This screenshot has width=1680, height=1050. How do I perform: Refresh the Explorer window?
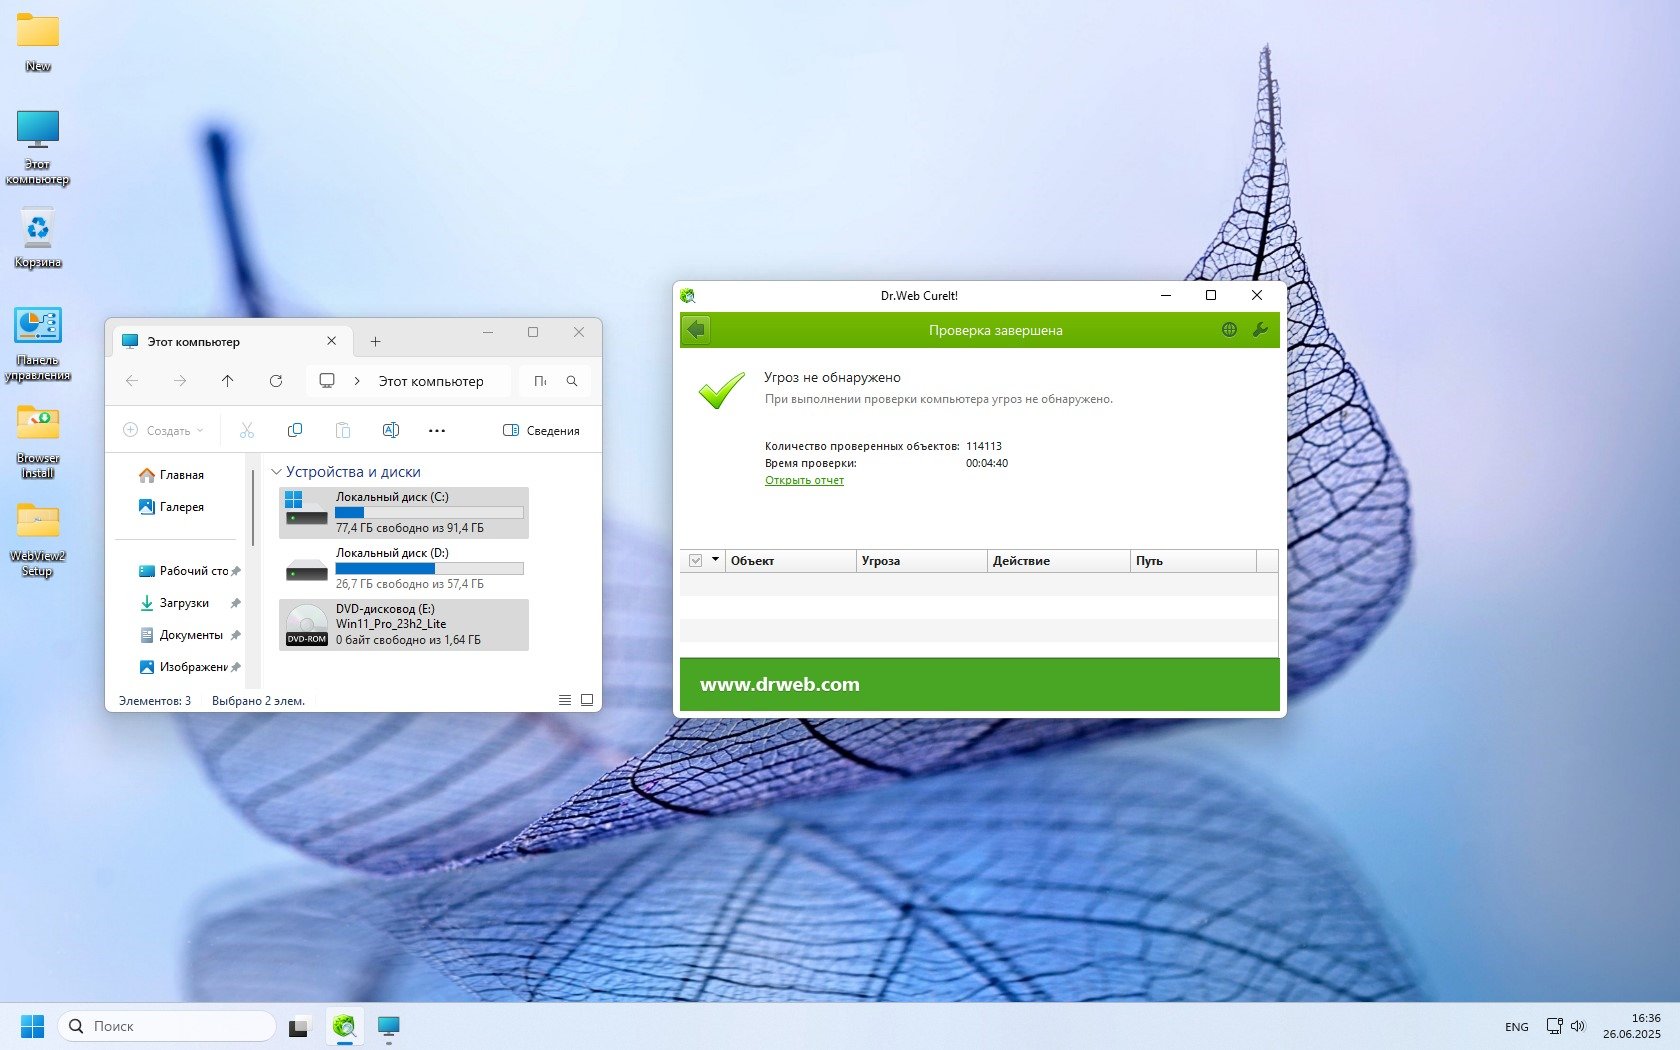[276, 381]
